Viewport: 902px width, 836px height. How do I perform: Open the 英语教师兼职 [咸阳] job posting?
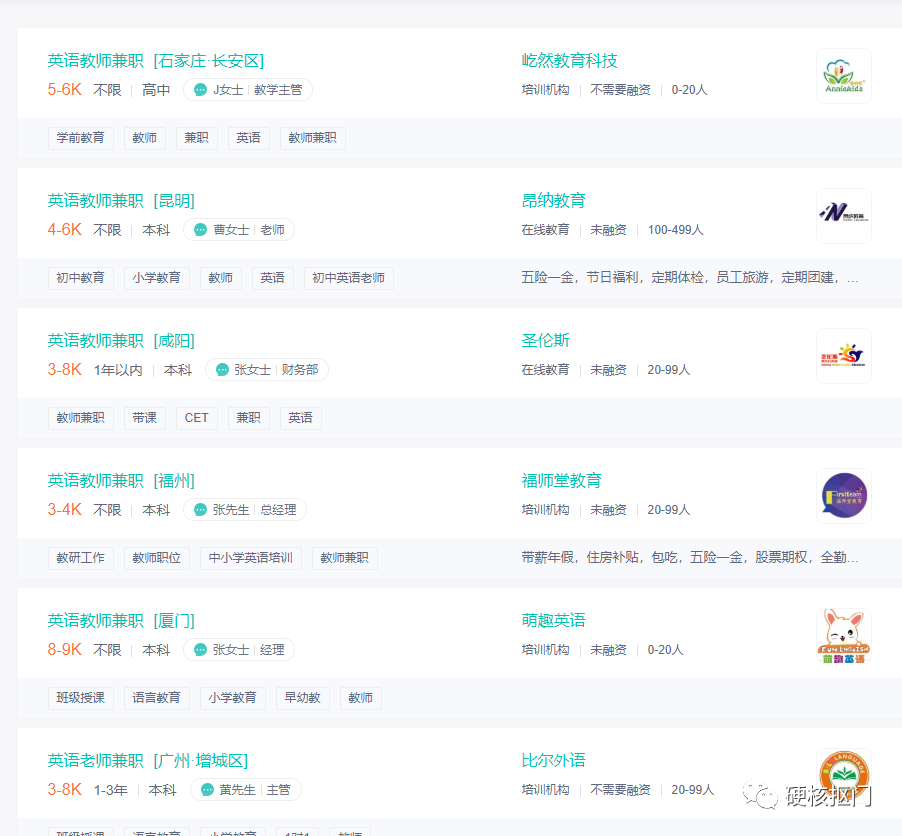tap(122, 340)
